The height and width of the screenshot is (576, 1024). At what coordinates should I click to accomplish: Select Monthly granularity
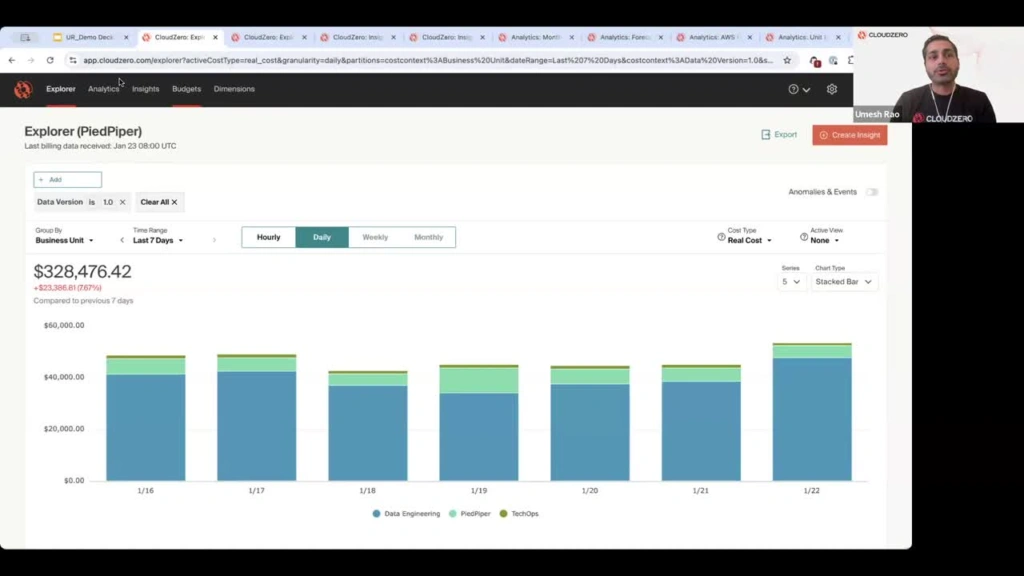pos(428,237)
